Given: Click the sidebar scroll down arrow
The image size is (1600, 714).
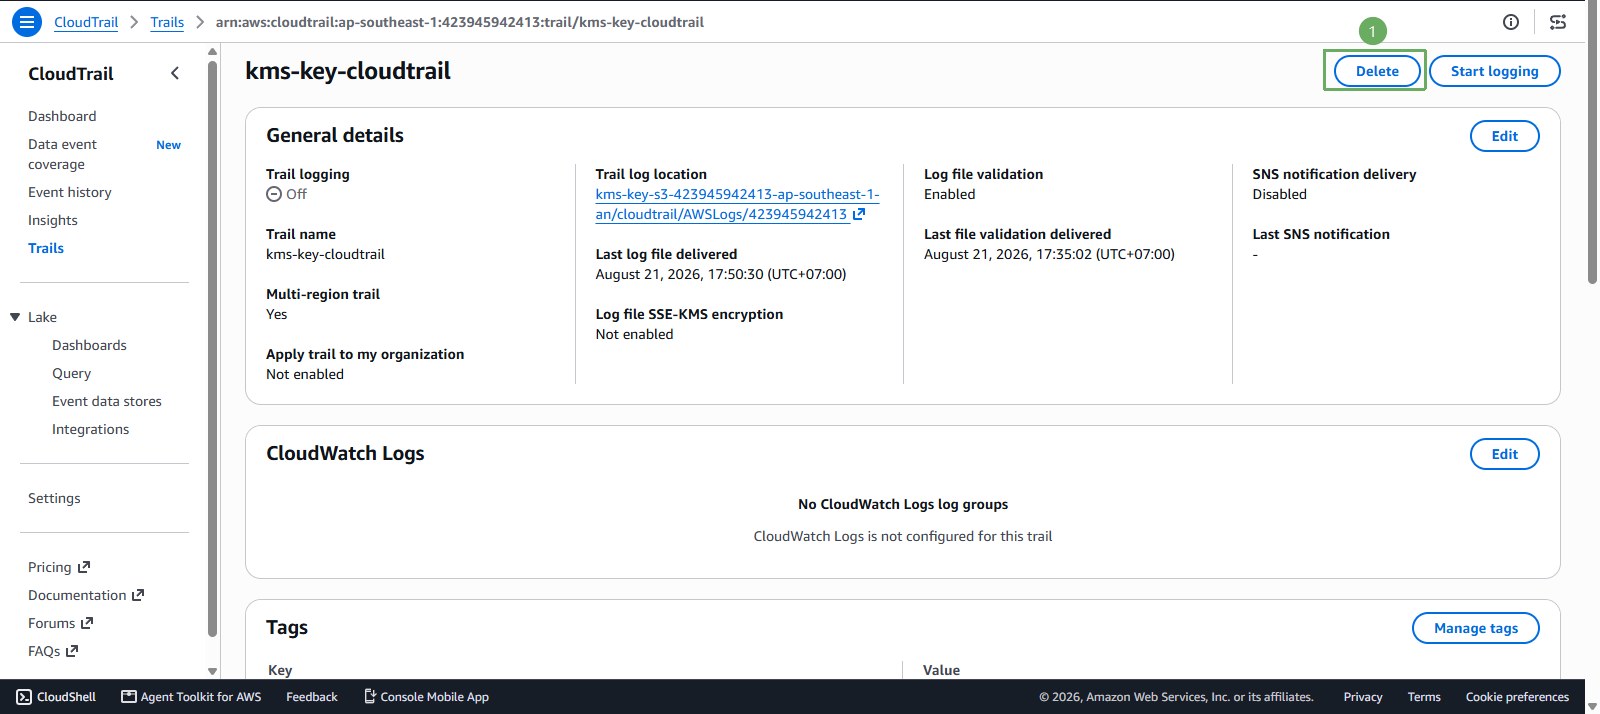Looking at the screenshot, I should click(x=212, y=671).
